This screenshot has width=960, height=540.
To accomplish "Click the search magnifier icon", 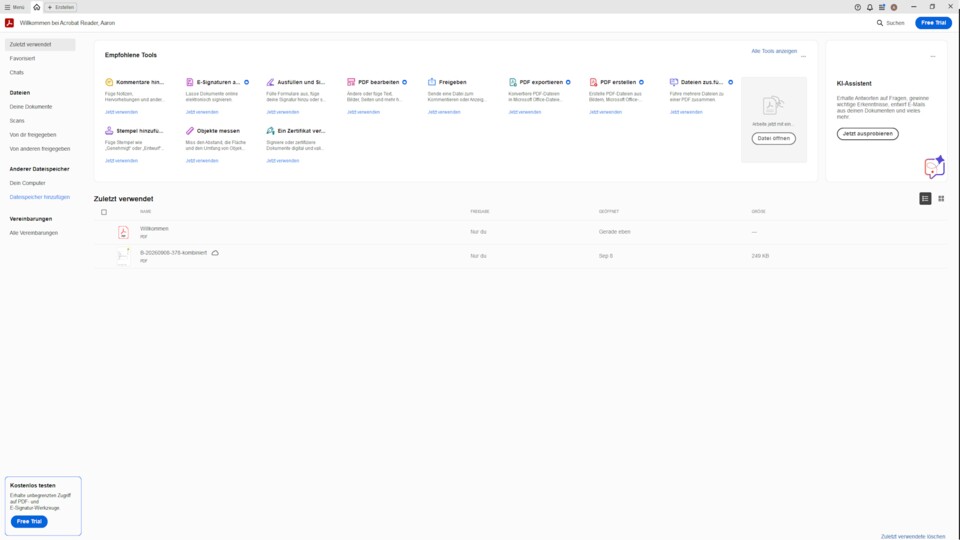I will point(880,23).
